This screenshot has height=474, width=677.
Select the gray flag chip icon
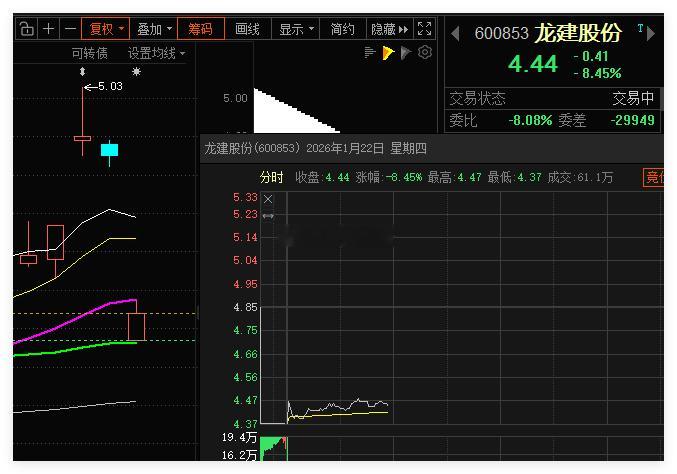406,53
